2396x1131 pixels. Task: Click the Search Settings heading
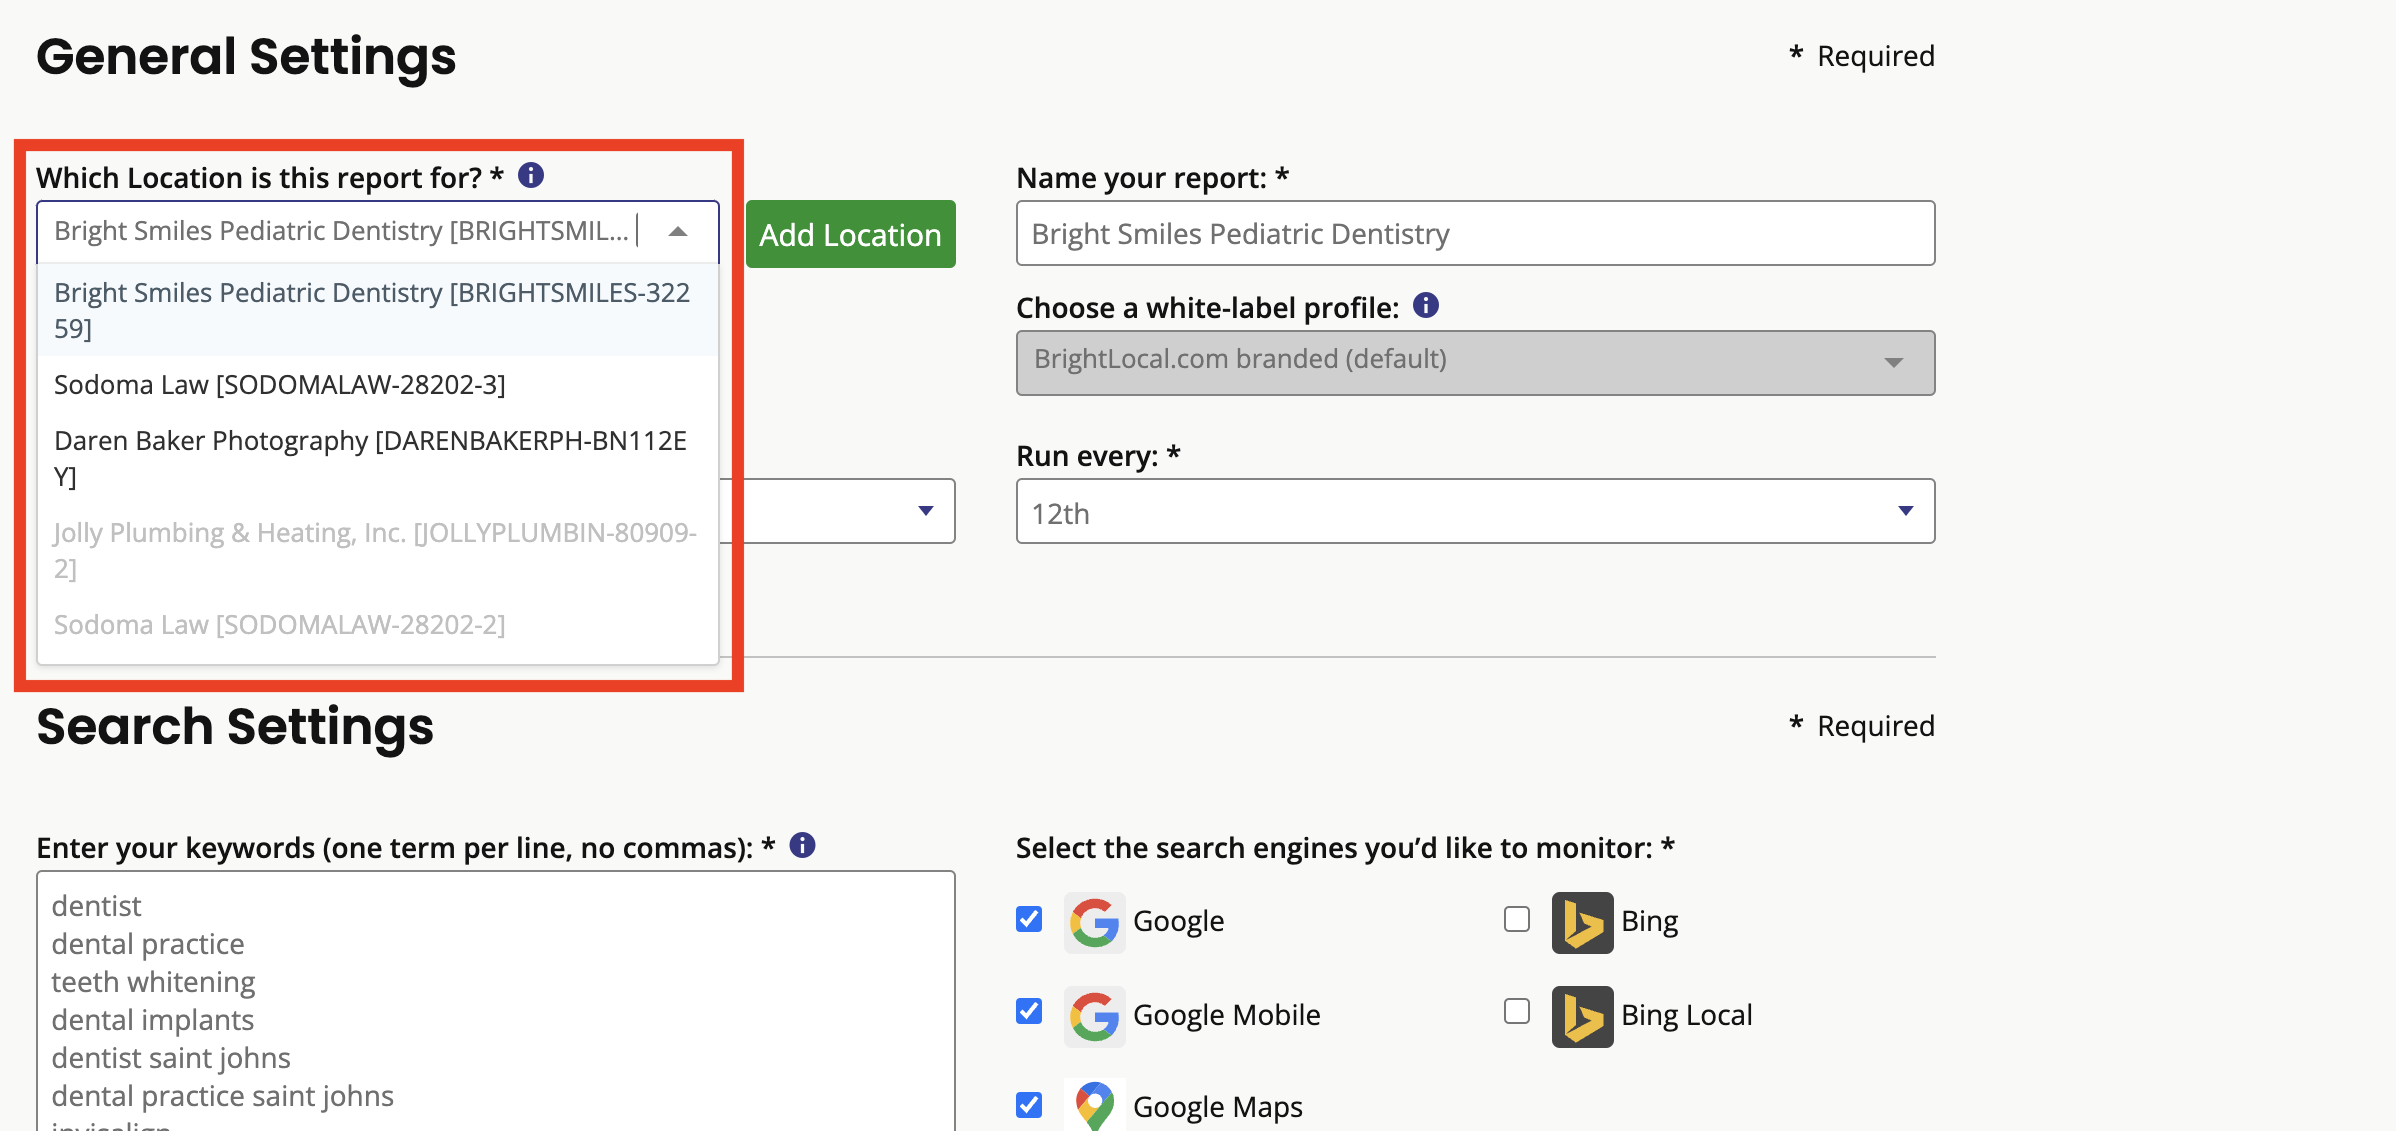tap(235, 726)
